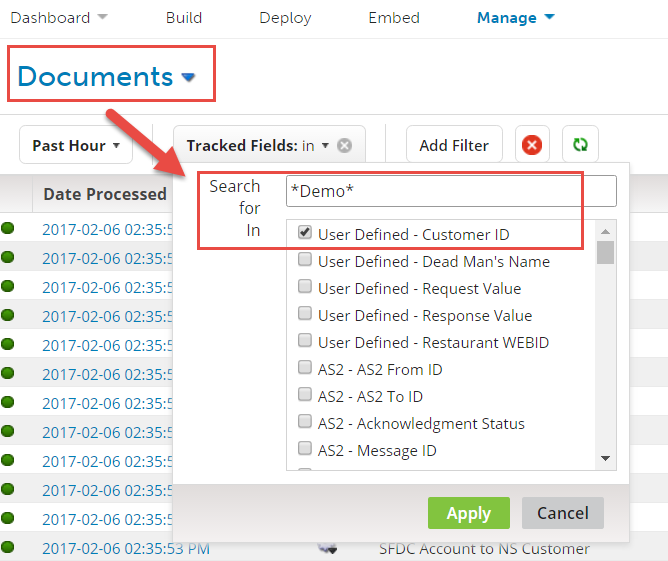The width and height of the screenshot is (668, 561).
Task: Open the Past Hour dropdown
Action: (x=76, y=146)
